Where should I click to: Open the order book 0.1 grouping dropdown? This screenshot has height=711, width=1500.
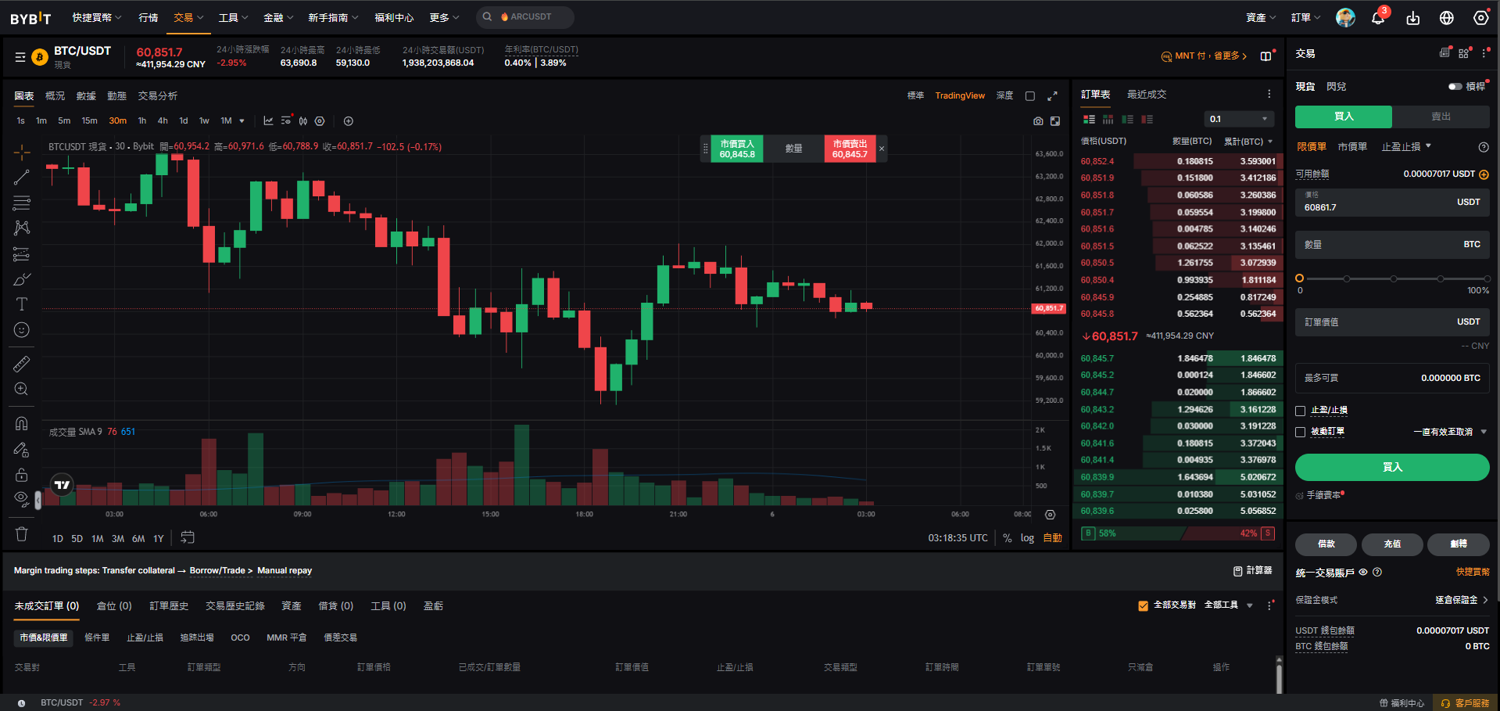[1238, 119]
